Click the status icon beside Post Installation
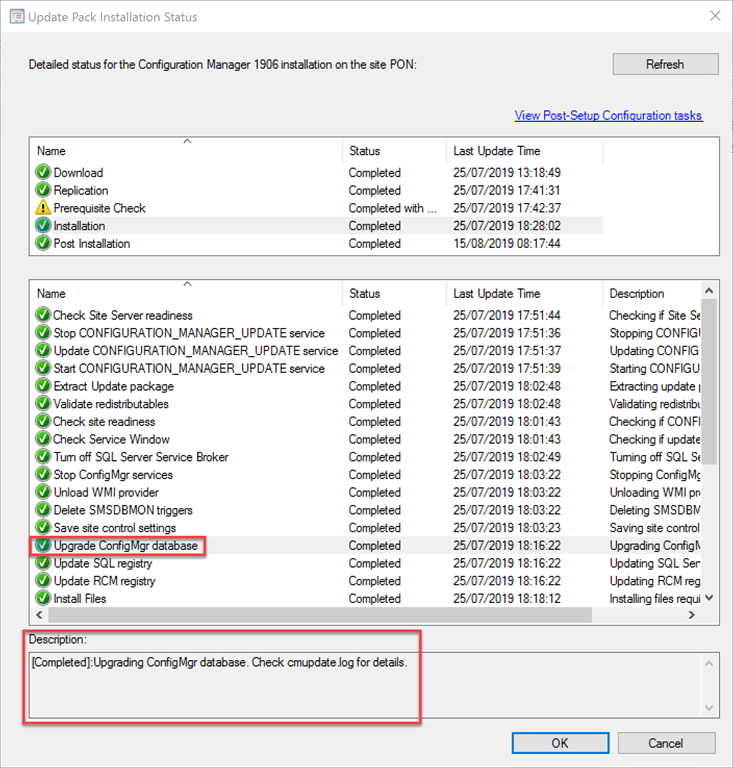Screen dimensions: 733x768 click(x=43, y=244)
